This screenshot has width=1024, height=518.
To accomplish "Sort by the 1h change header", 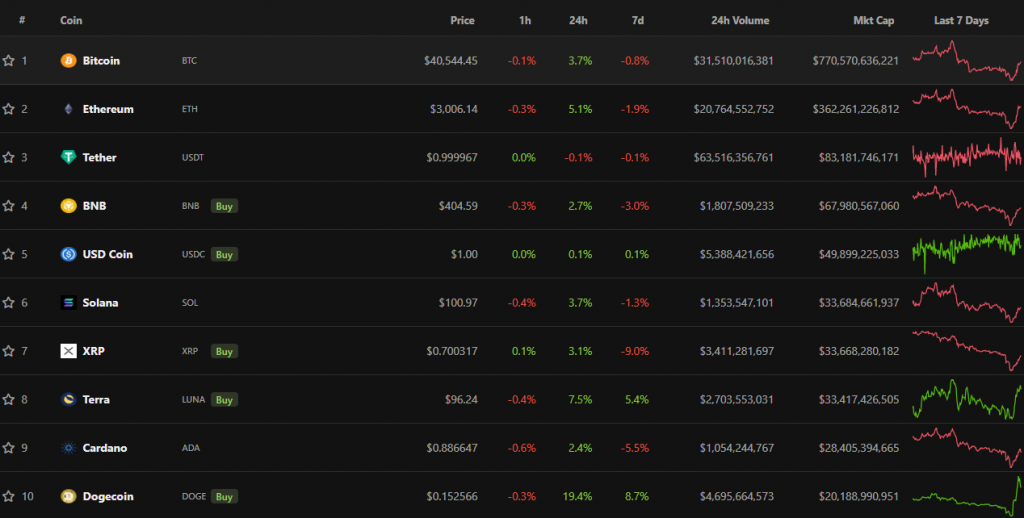I will click(525, 20).
